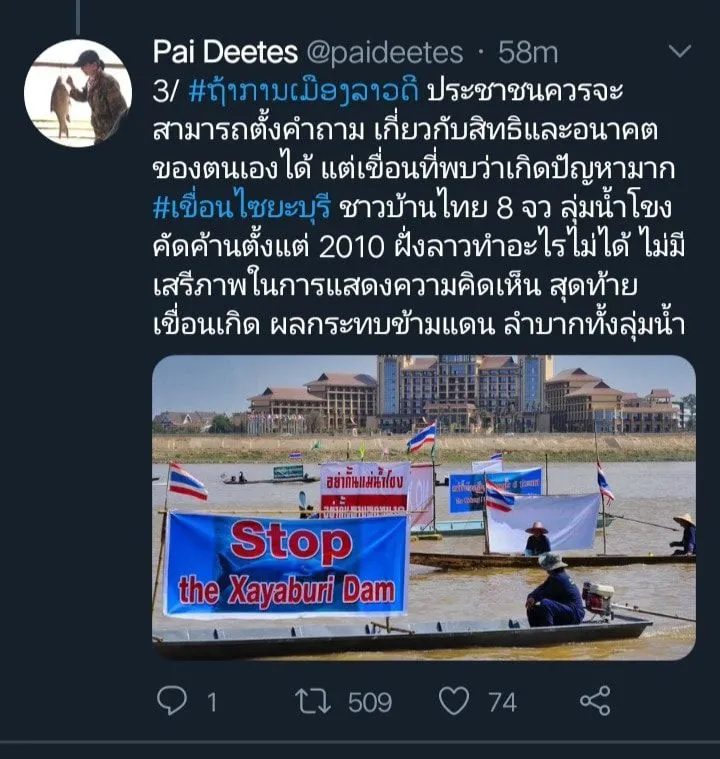Expand the tweet options chevron

[679, 51]
